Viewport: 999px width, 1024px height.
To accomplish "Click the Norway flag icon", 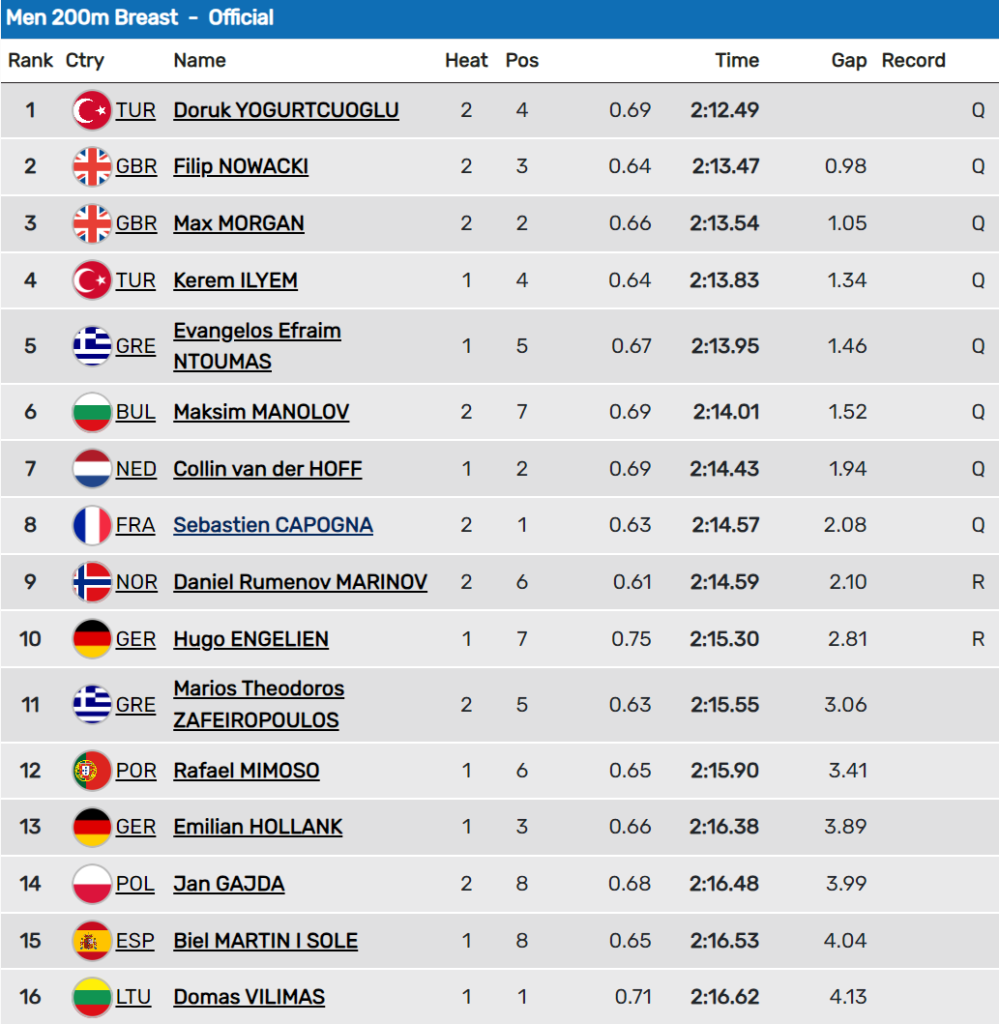I will click(x=92, y=582).
